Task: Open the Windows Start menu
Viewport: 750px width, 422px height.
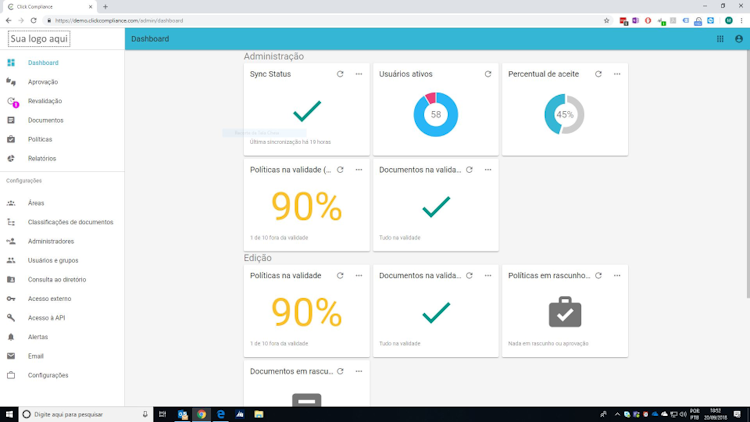Action: point(9,414)
